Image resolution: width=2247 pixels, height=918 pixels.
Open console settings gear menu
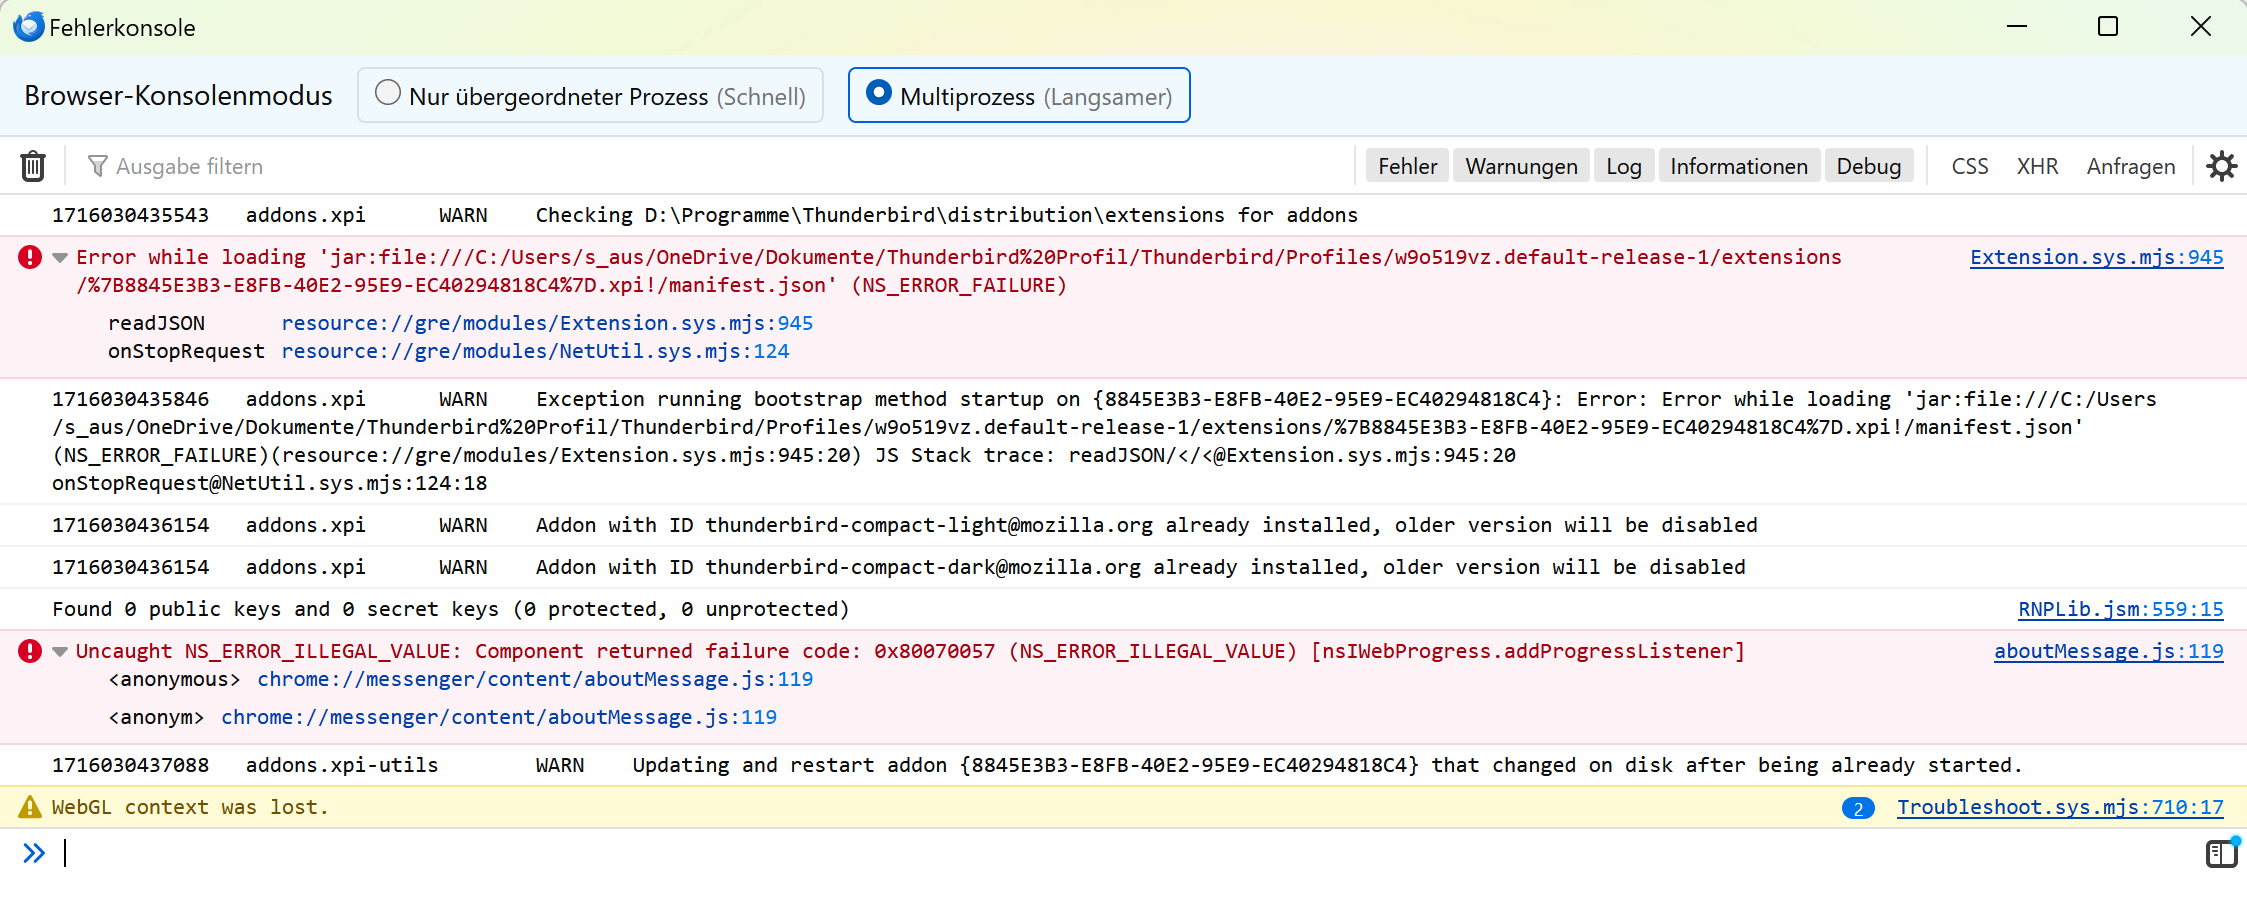click(x=2221, y=166)
